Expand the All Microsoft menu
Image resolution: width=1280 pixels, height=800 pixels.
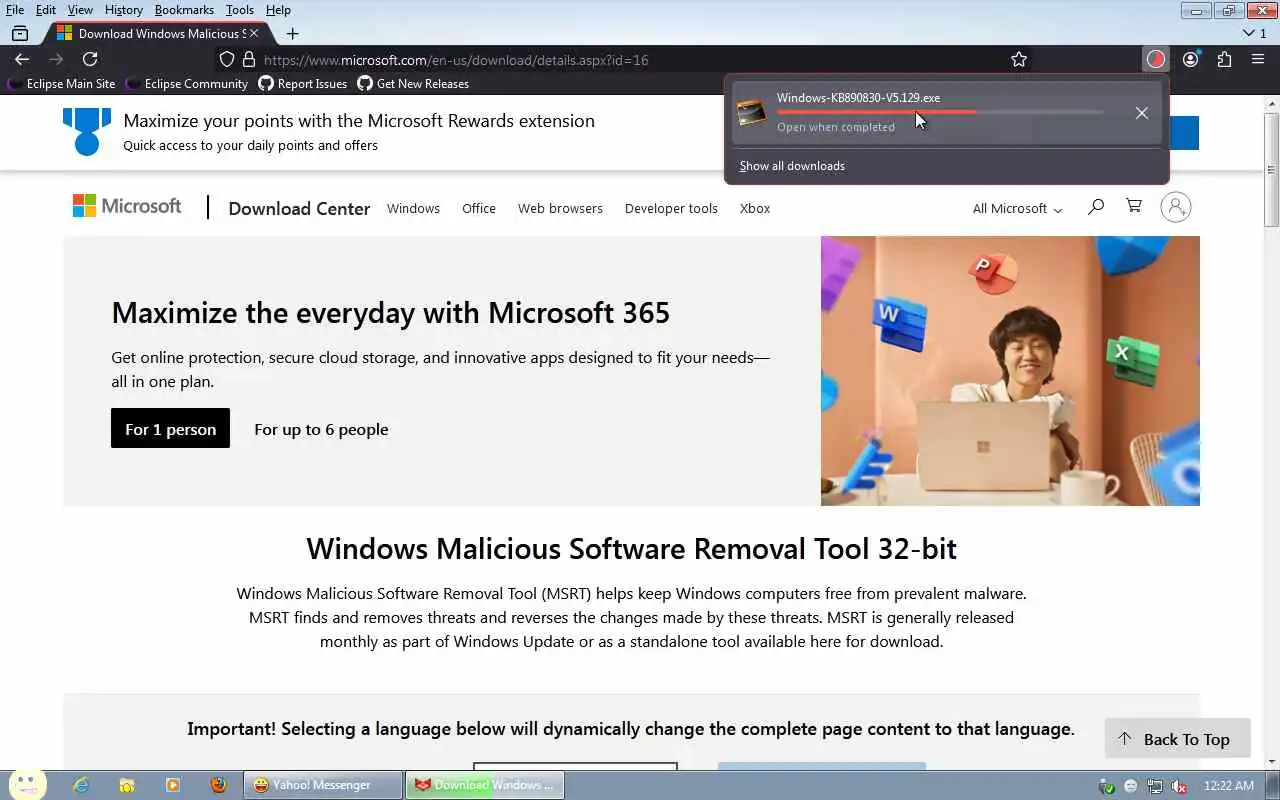1017,208
